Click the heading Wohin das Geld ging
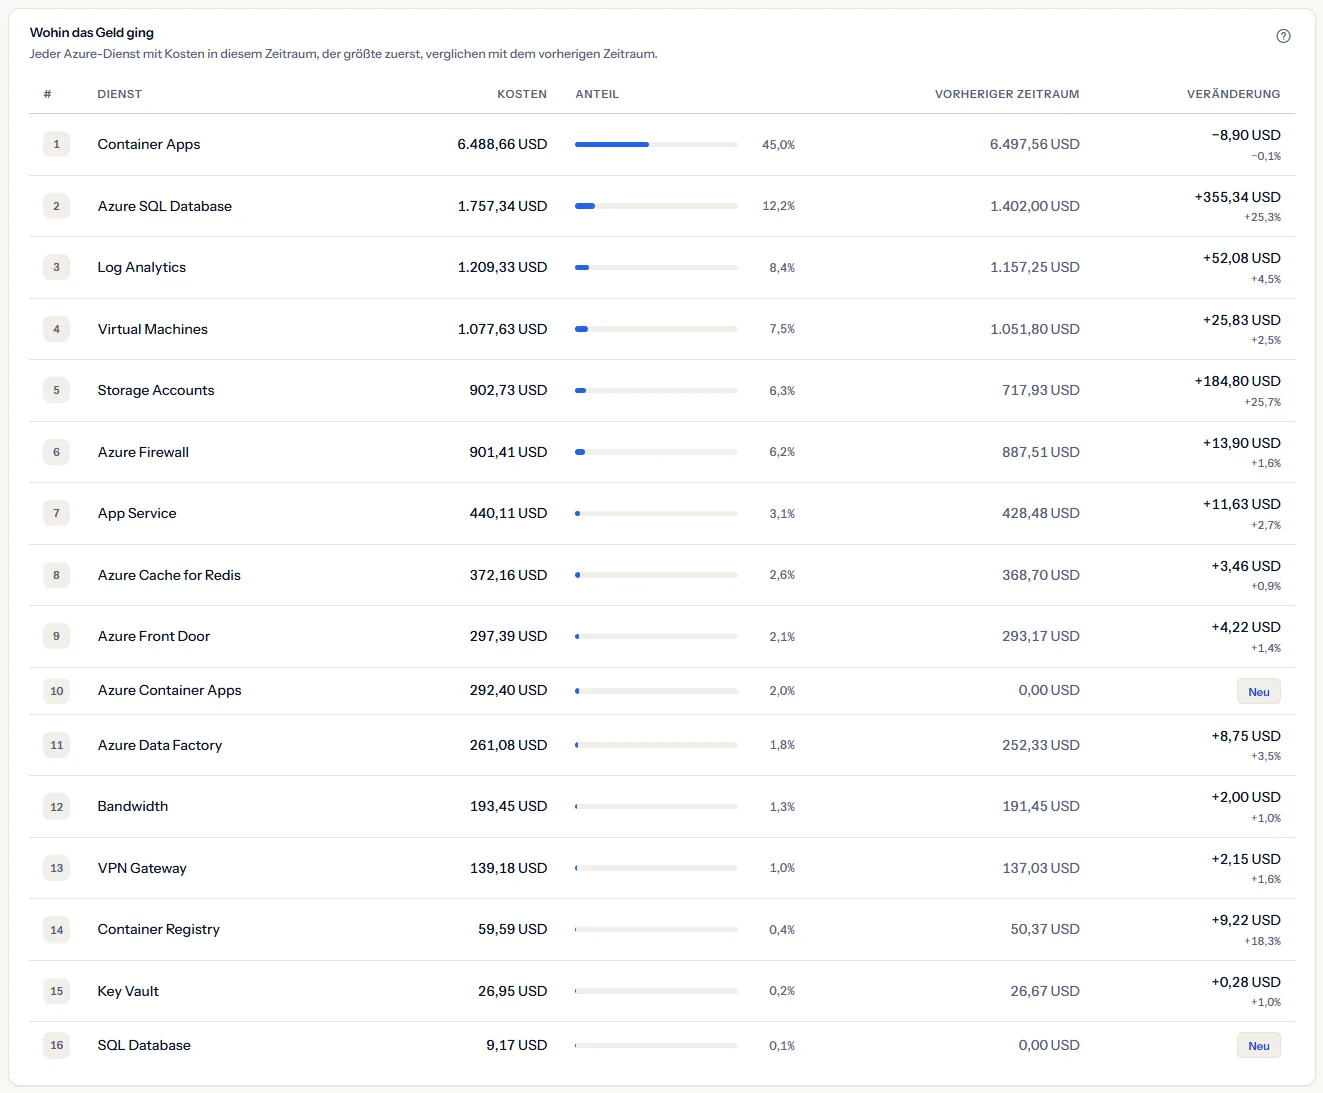Screen dimensions: 1323x1093 92,32
